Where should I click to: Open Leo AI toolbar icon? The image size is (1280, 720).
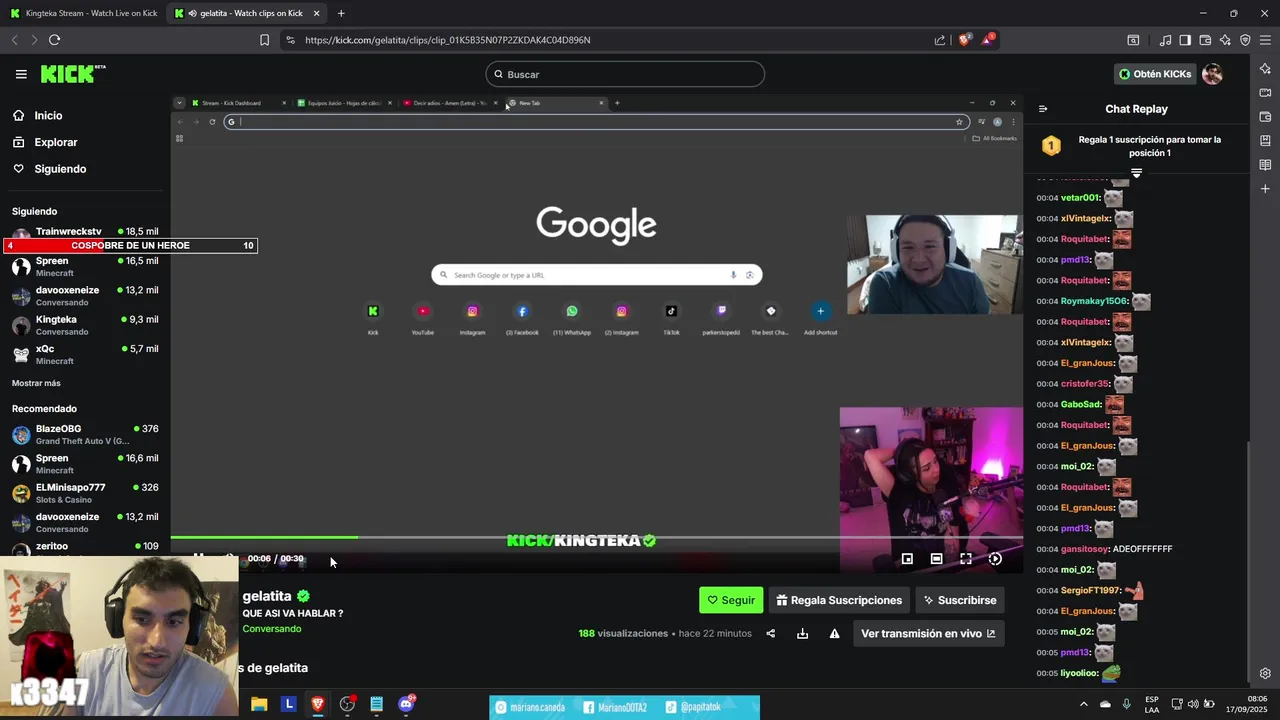tap(1225, 40)
